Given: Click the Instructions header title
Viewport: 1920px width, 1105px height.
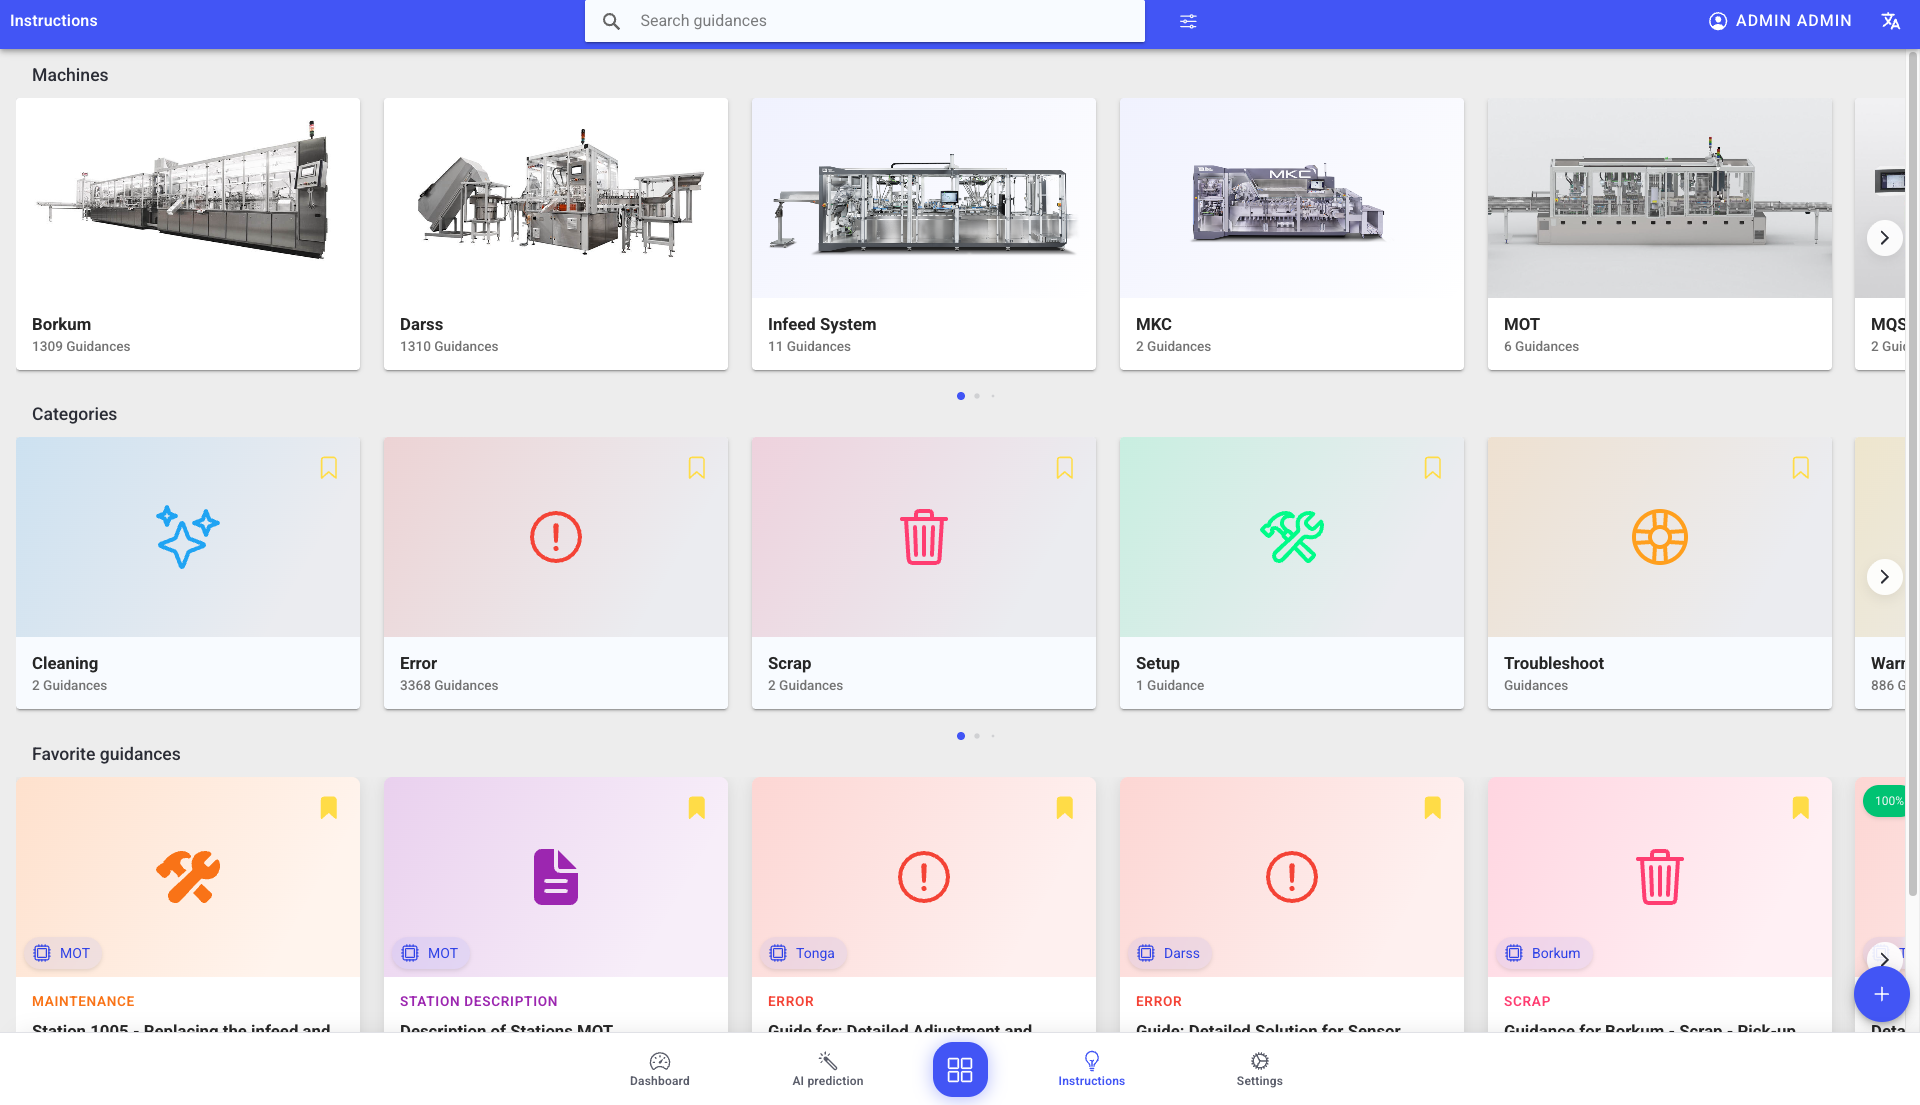Looking at the screenshot, I should click(54, 21).
